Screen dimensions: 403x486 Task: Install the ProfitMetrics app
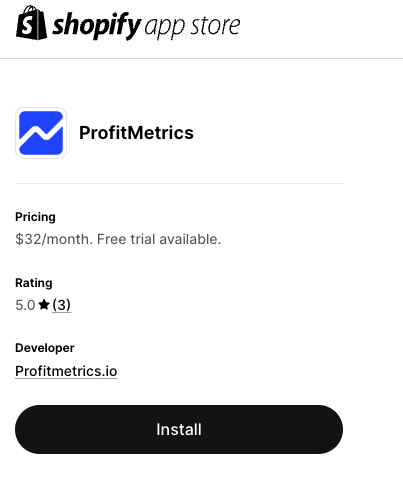point(179,429)
